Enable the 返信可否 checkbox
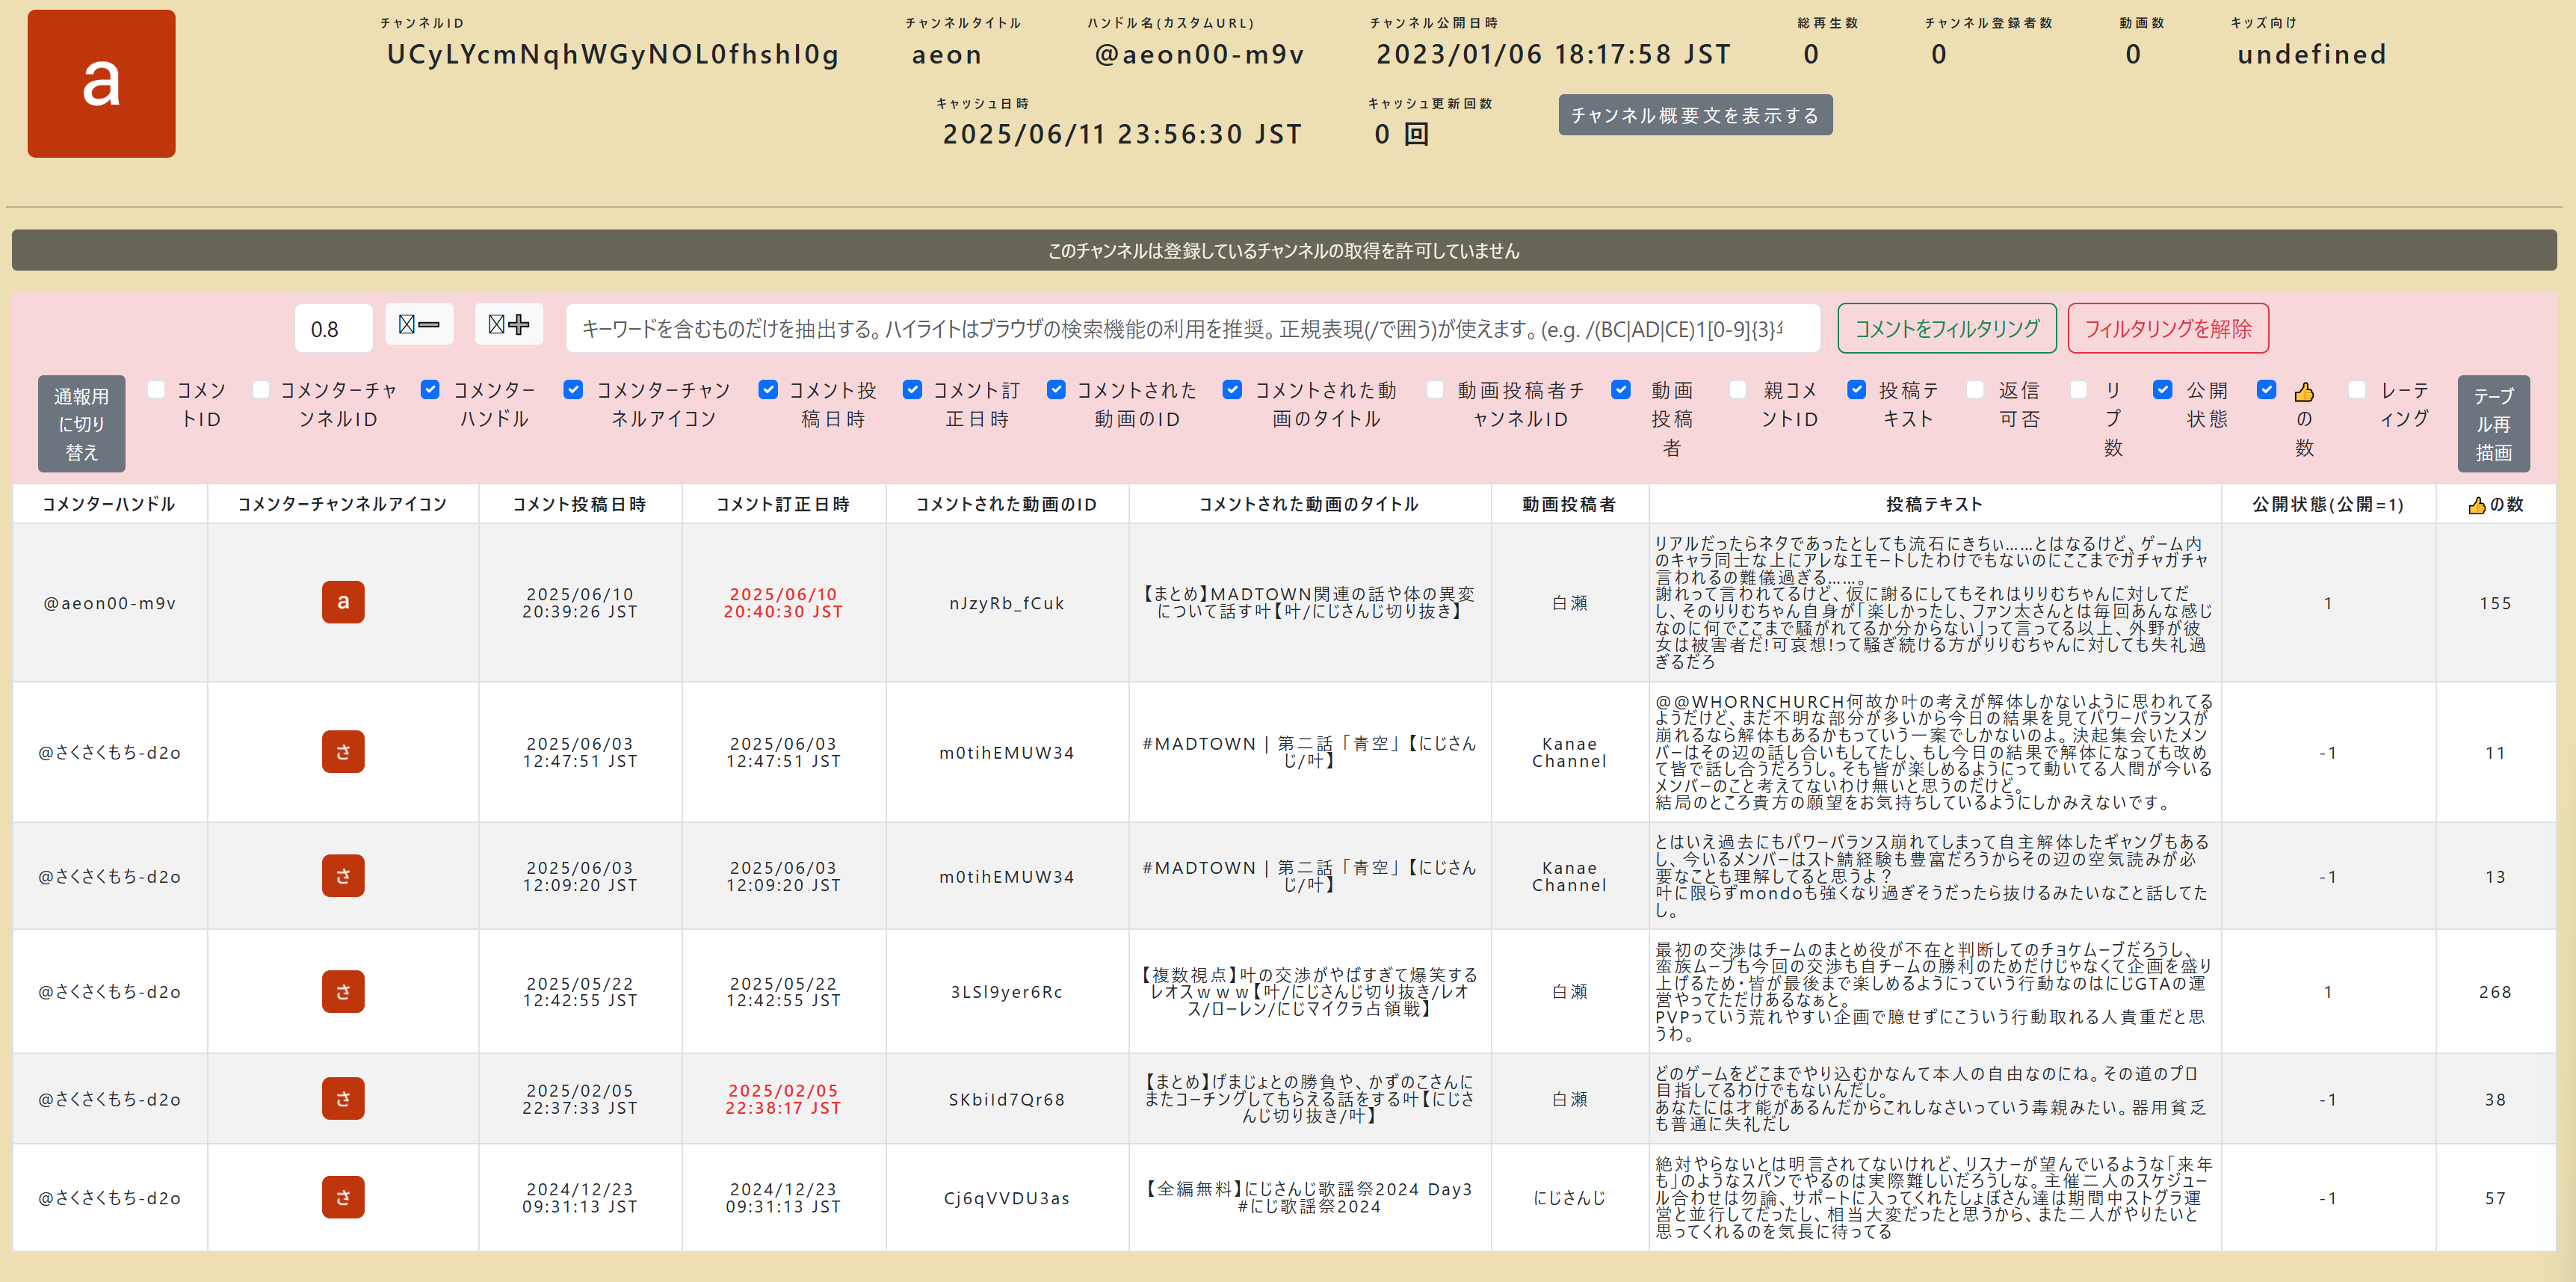This screenshot has height=1282, width=2576. point(1975,390)
